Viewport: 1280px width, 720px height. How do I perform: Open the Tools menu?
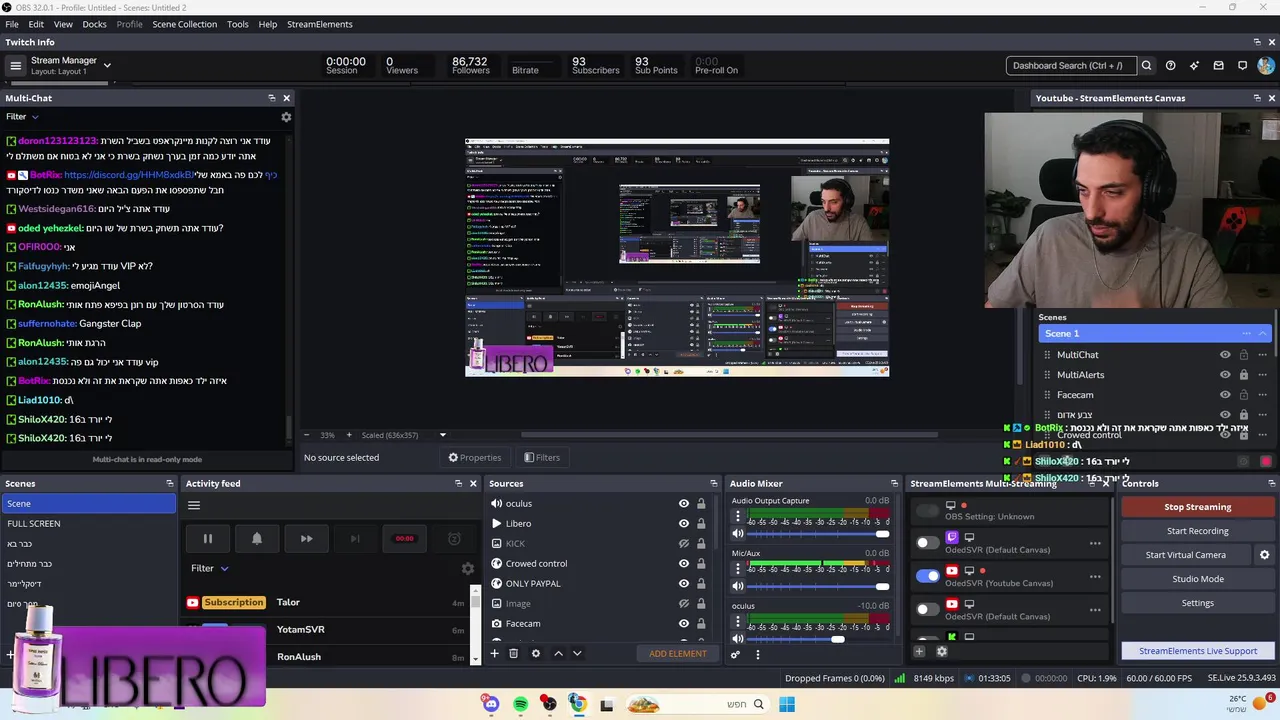(x=238, y=24)
